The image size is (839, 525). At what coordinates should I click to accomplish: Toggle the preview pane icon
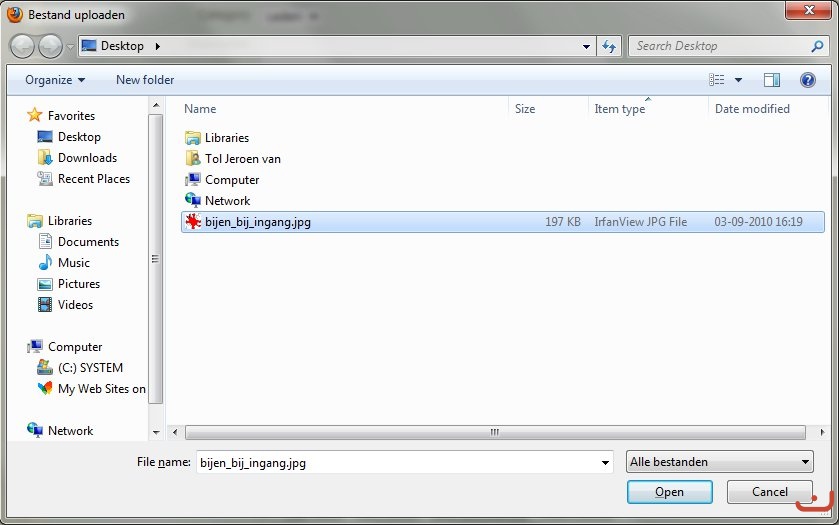coord(771,80)
